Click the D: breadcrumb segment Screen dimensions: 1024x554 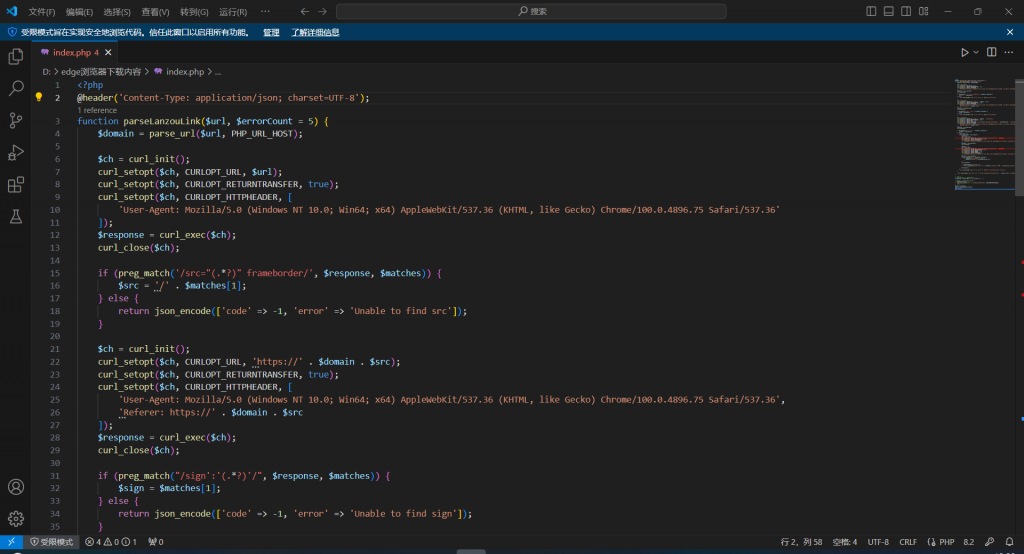[x=46, y=72]
